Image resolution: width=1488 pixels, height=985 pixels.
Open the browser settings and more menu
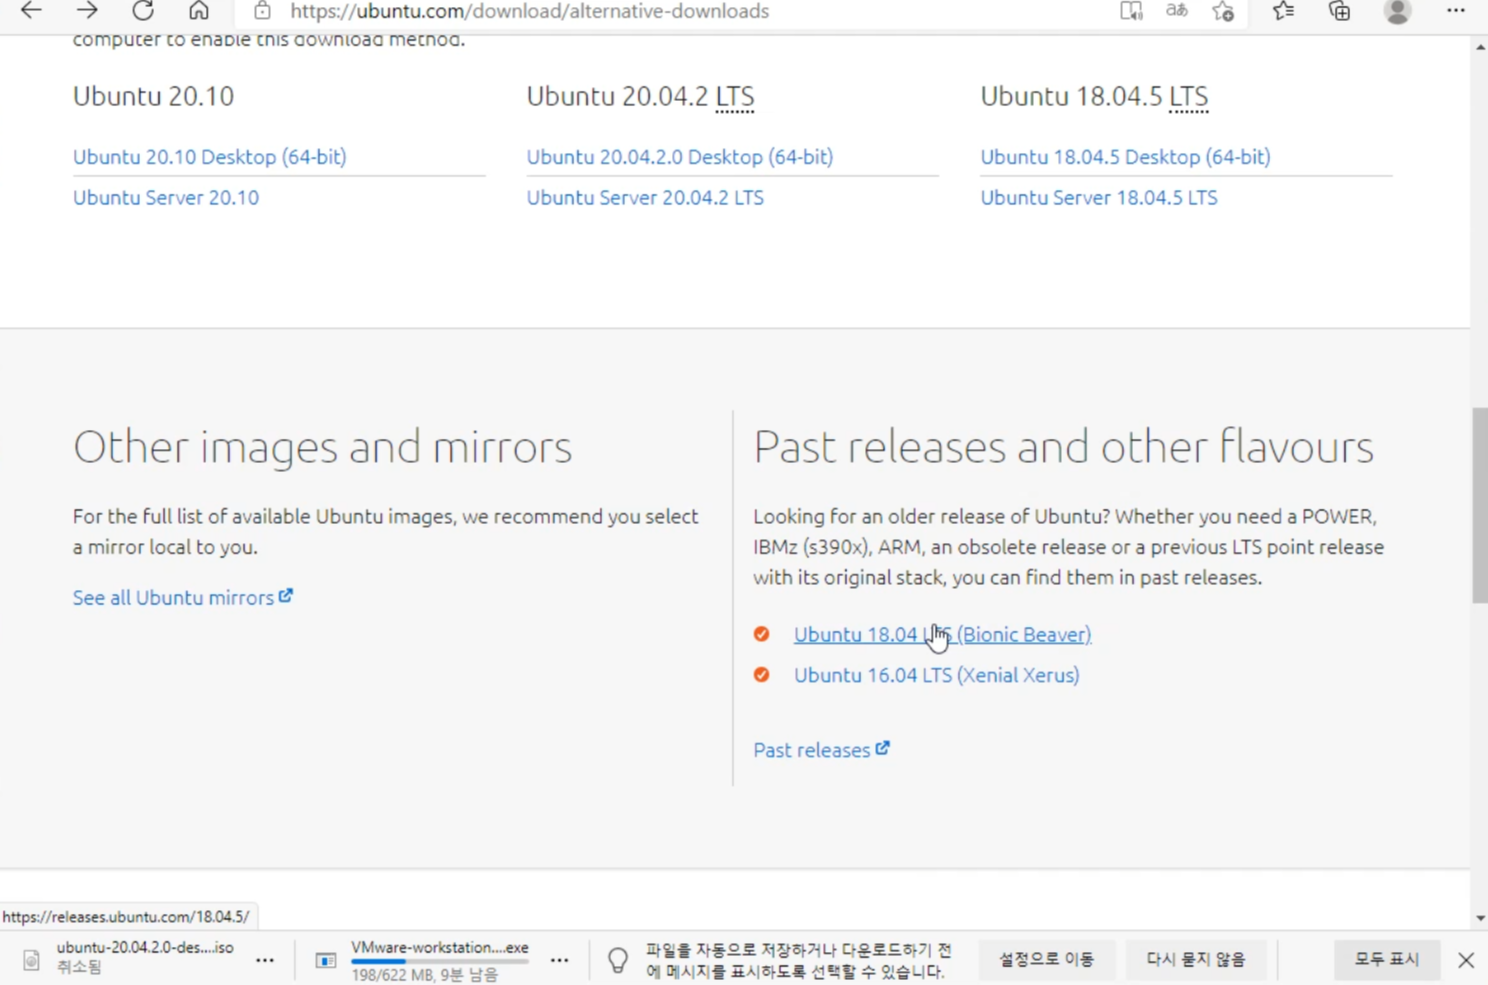point(1455,11)
